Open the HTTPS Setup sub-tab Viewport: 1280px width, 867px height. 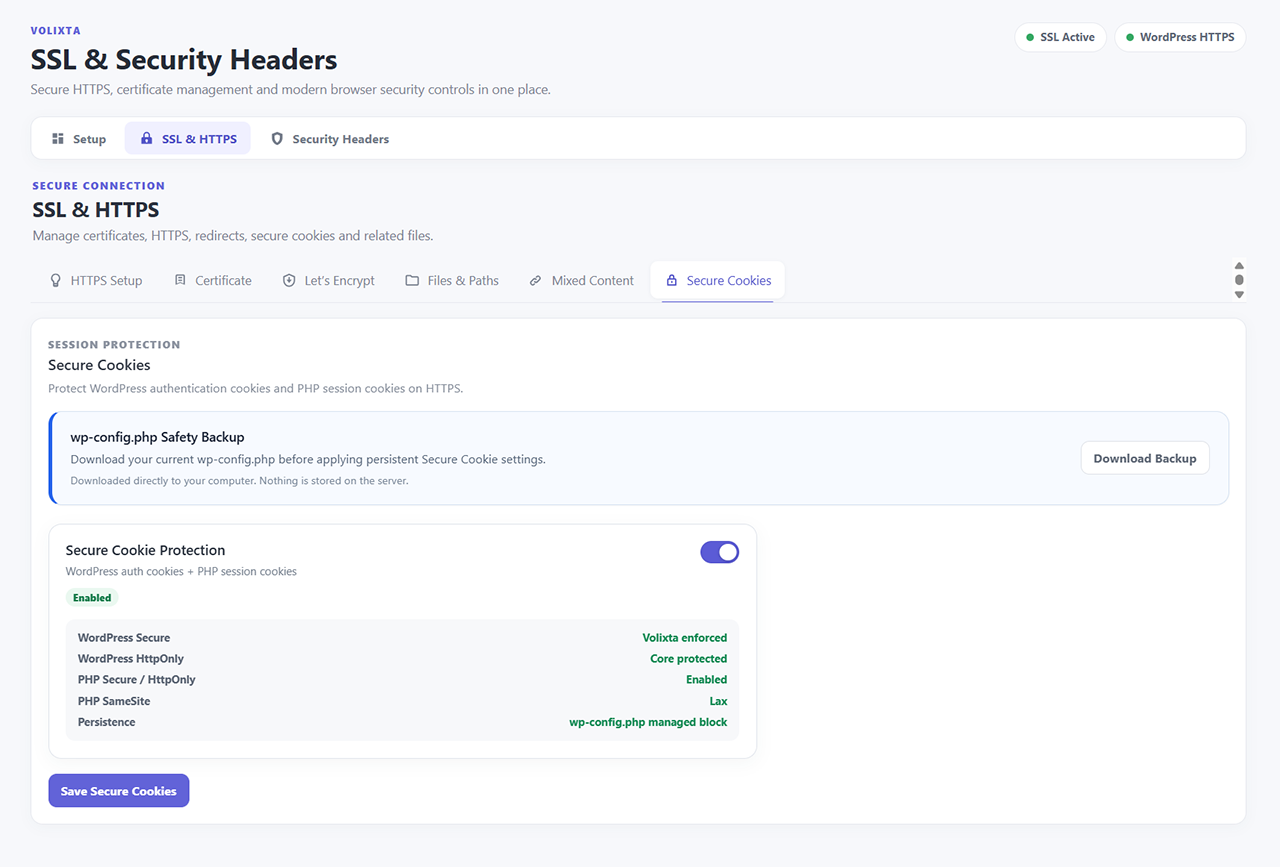(x=96, y=281)
